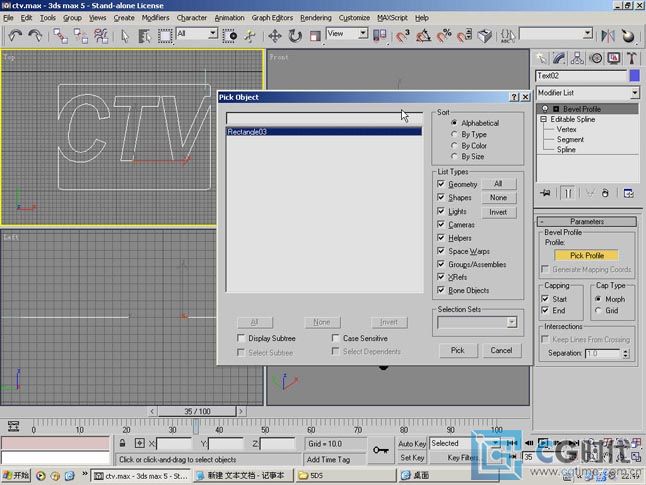Select the Select and Link tool
This screenshot has width=646, height=485.
[x=61, y=36]
